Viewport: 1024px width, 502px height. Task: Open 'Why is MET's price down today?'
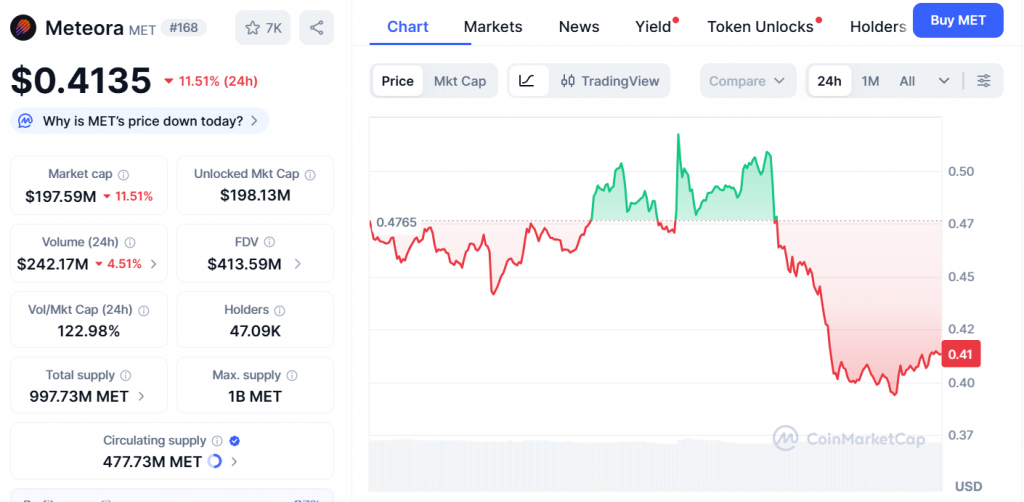[x=140, y=121]
